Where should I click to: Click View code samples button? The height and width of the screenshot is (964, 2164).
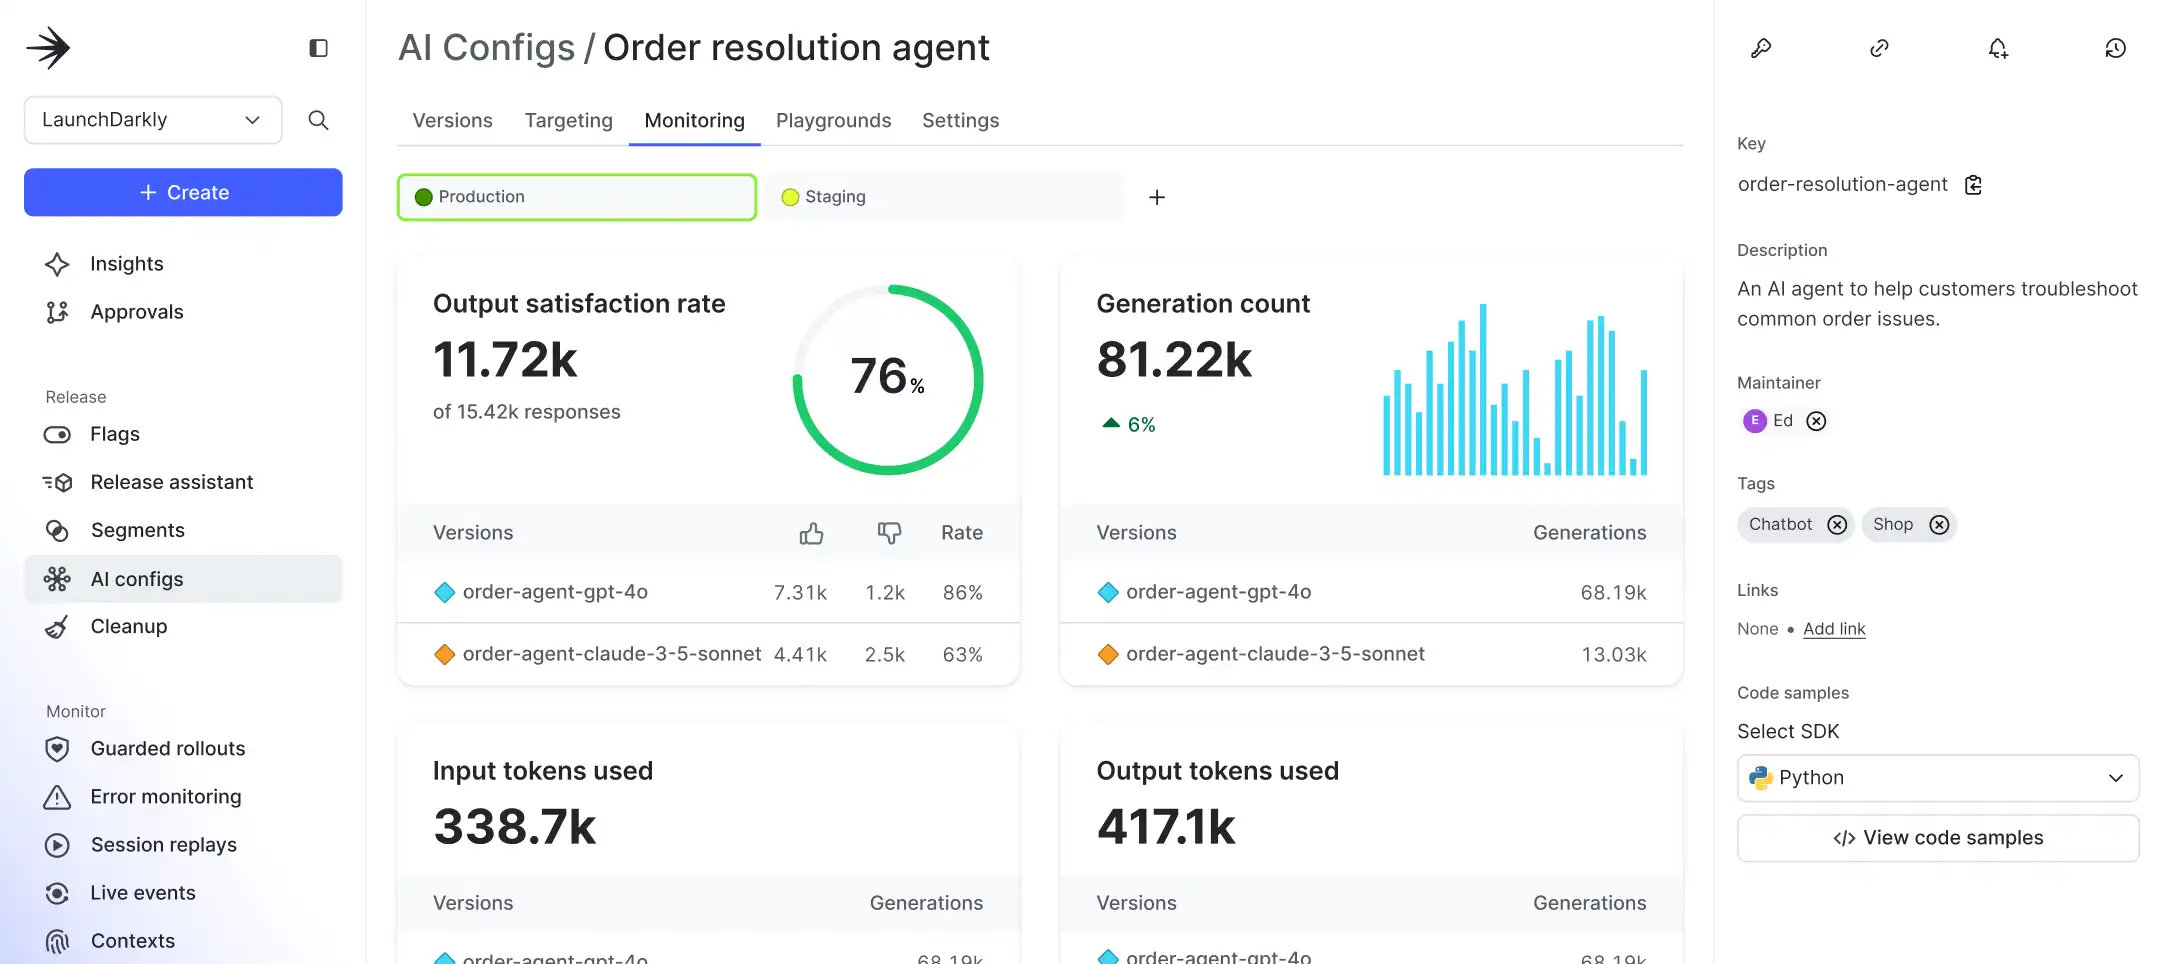1938,838
